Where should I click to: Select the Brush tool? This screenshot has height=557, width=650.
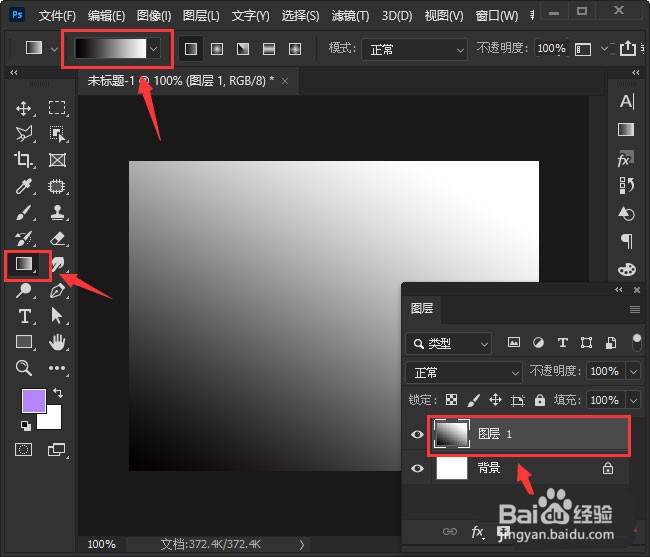(24, 213)
